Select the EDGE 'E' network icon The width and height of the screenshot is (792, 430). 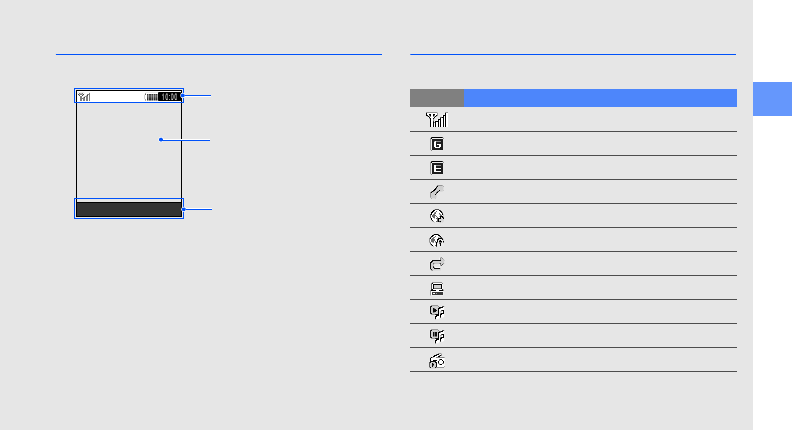click(x=437, y=167)
